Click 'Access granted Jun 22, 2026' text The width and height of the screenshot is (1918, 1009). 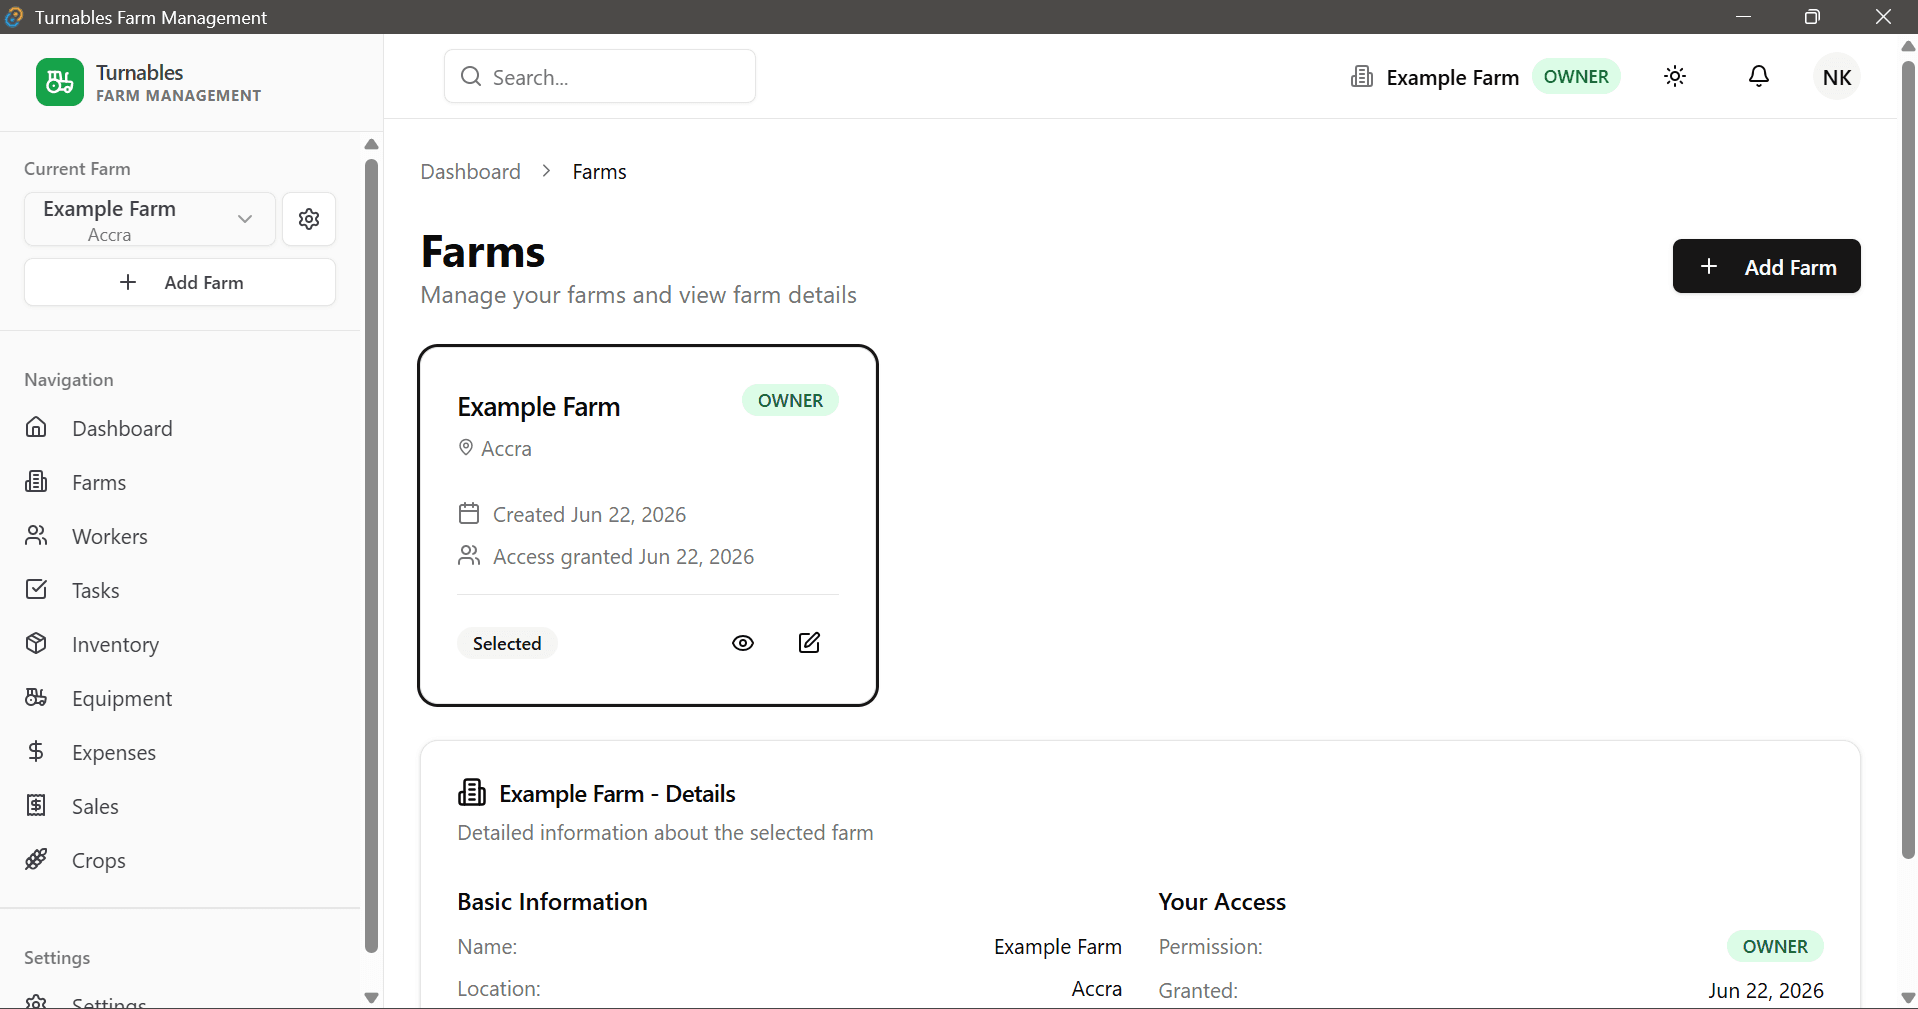pos(623,557)
